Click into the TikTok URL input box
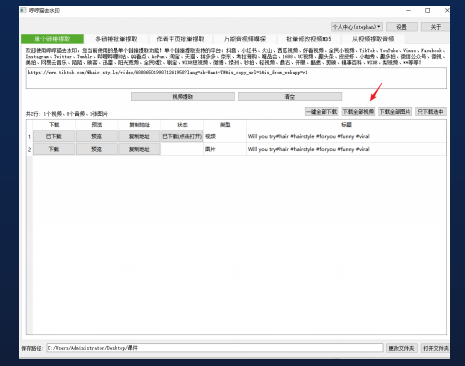This screenshot has width=465, height=366. click(x=236, y=78)
